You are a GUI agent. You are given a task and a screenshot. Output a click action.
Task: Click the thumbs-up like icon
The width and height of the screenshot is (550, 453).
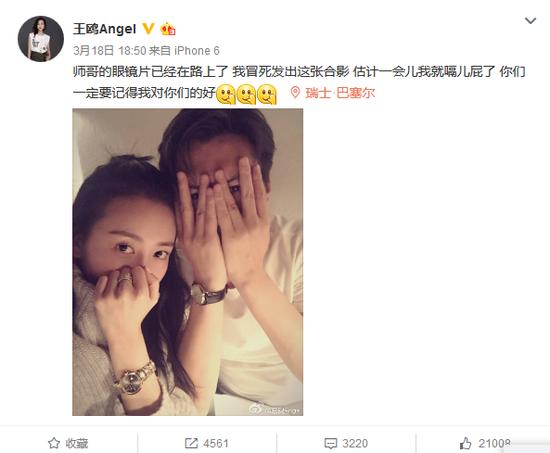coord(465,444)
